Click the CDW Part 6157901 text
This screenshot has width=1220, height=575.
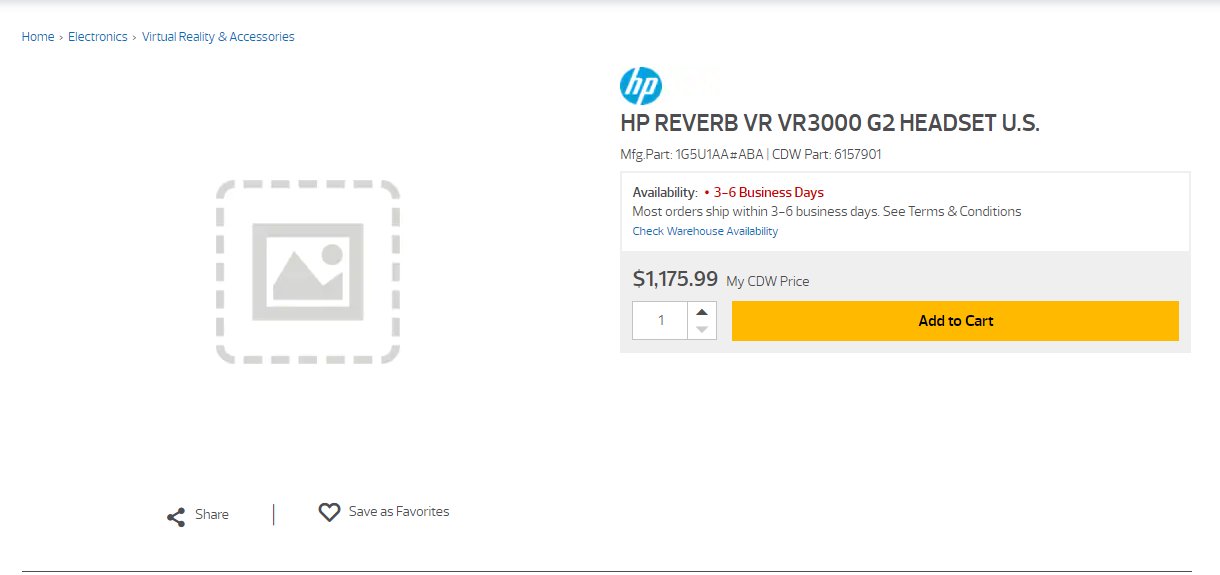tap(827, 155)
